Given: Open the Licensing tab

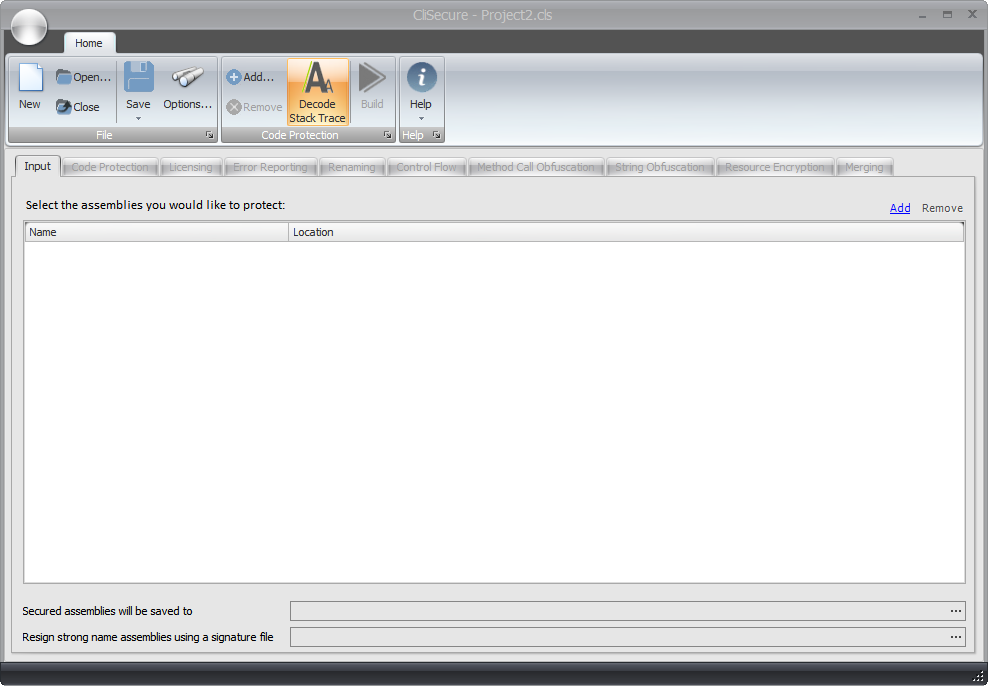Looking at the screenshot, I should (x=191, y=167).
